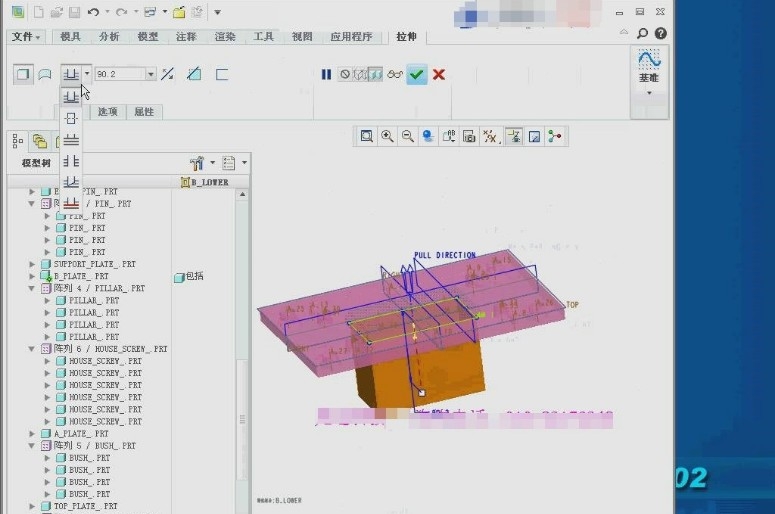Viewport: 775px width, 514px height.
Task: Select the attached preview mode
Action: point(376,75)
